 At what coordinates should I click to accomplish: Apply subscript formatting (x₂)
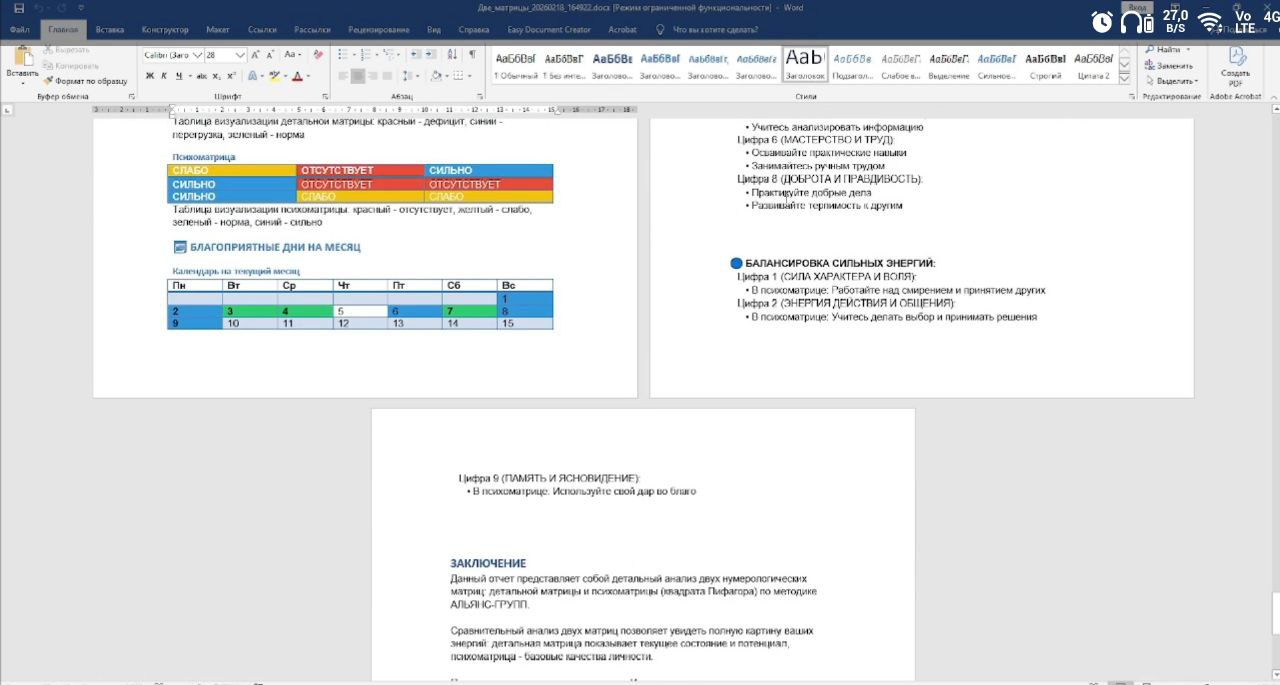(217, 76)
